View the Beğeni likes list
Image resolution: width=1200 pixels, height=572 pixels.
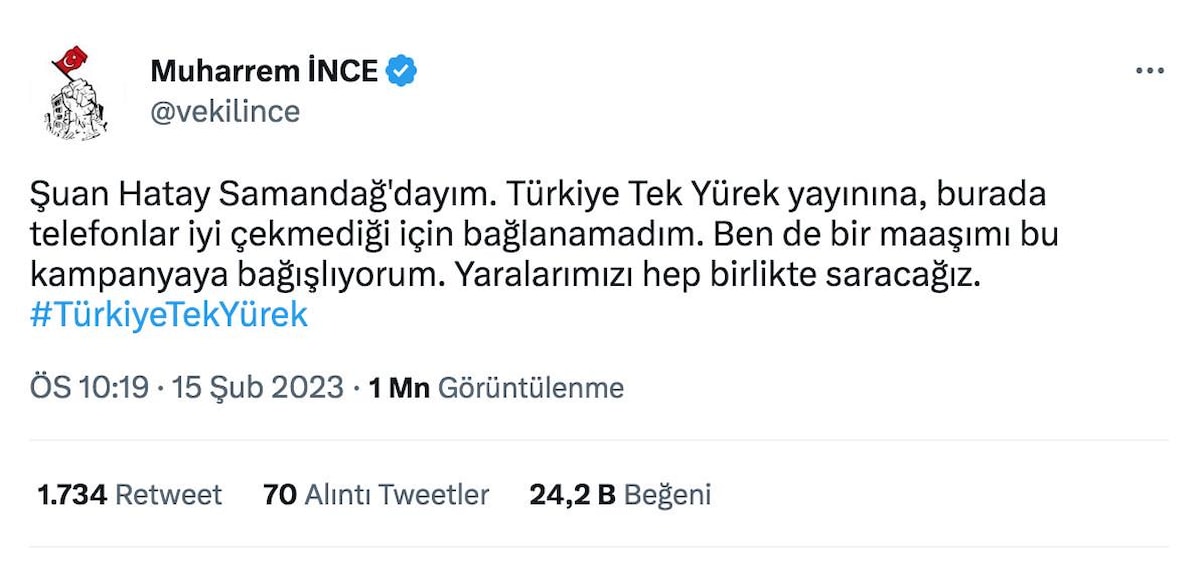coord(667,494)
